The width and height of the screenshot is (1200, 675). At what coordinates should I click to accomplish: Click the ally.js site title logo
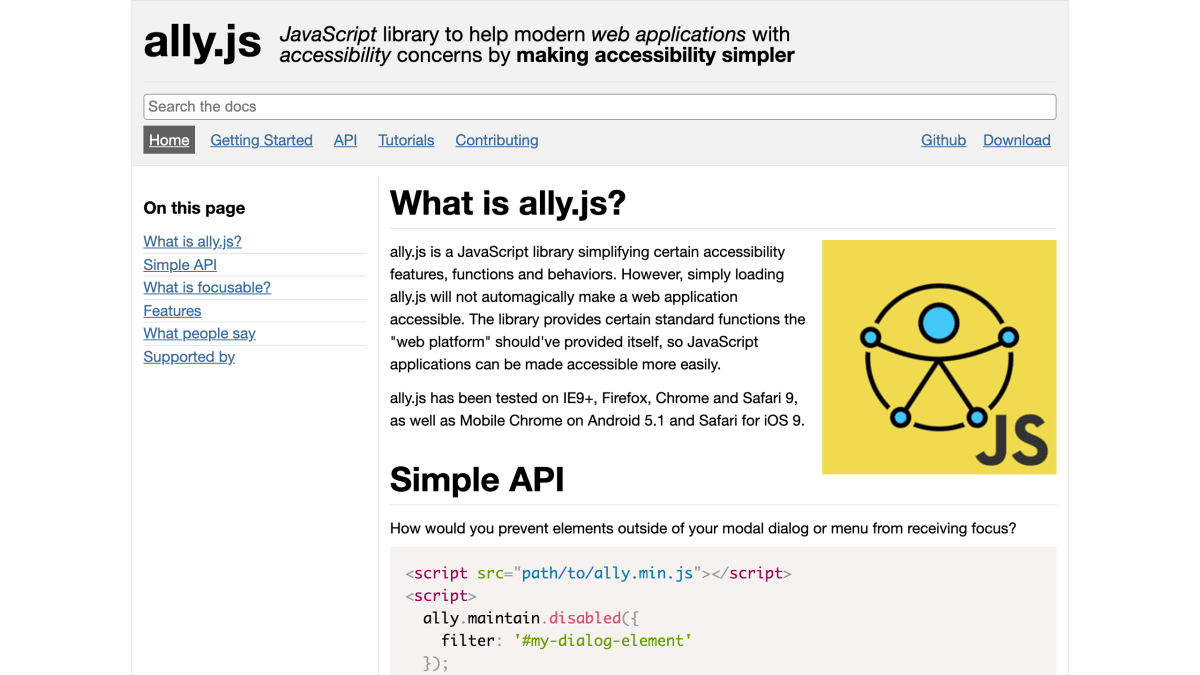pyautogui.click(x=202, y=42)
